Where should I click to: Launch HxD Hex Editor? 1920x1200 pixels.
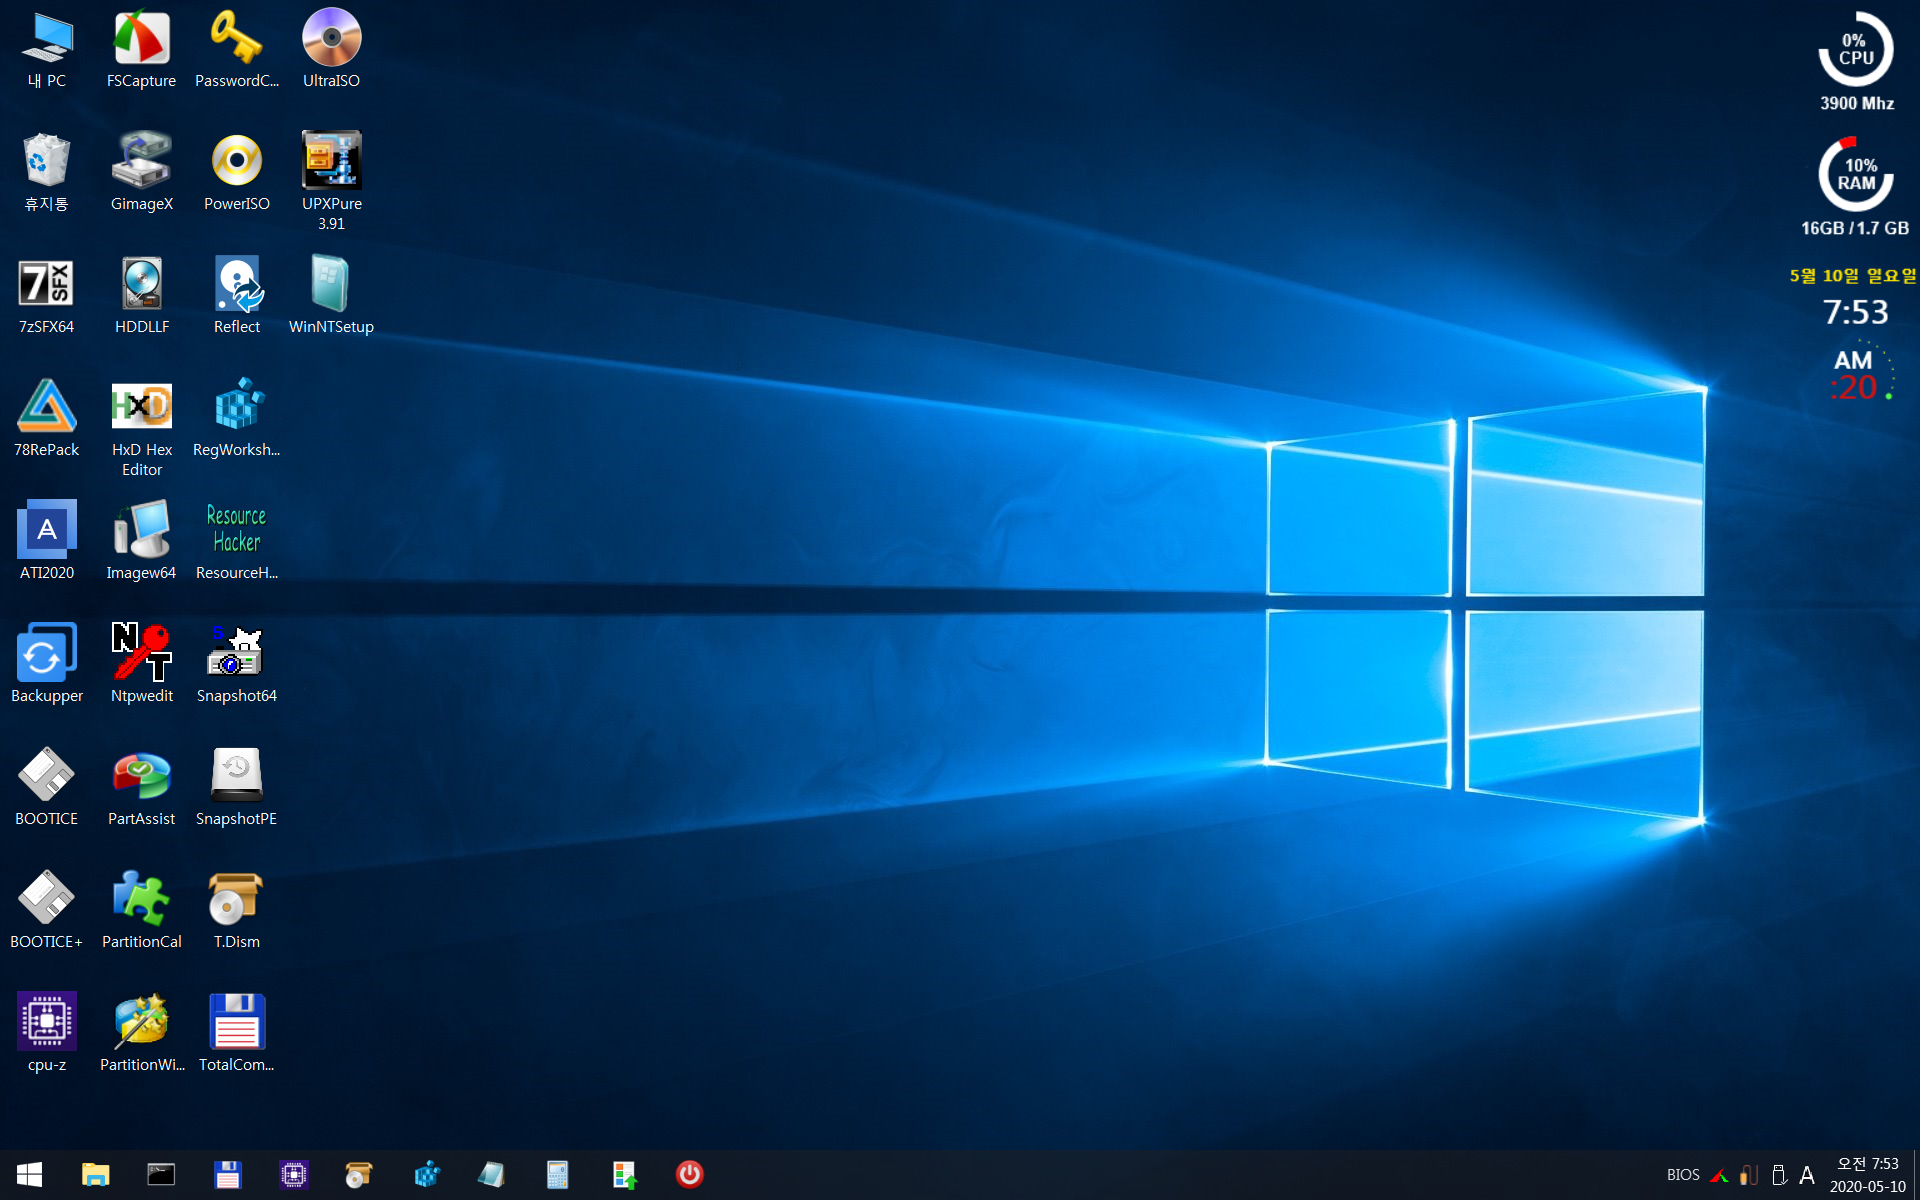(142, 429)
